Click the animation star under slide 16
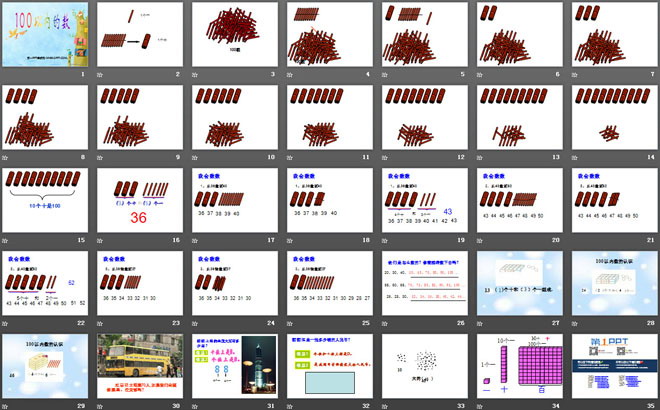 pos(100,239)
